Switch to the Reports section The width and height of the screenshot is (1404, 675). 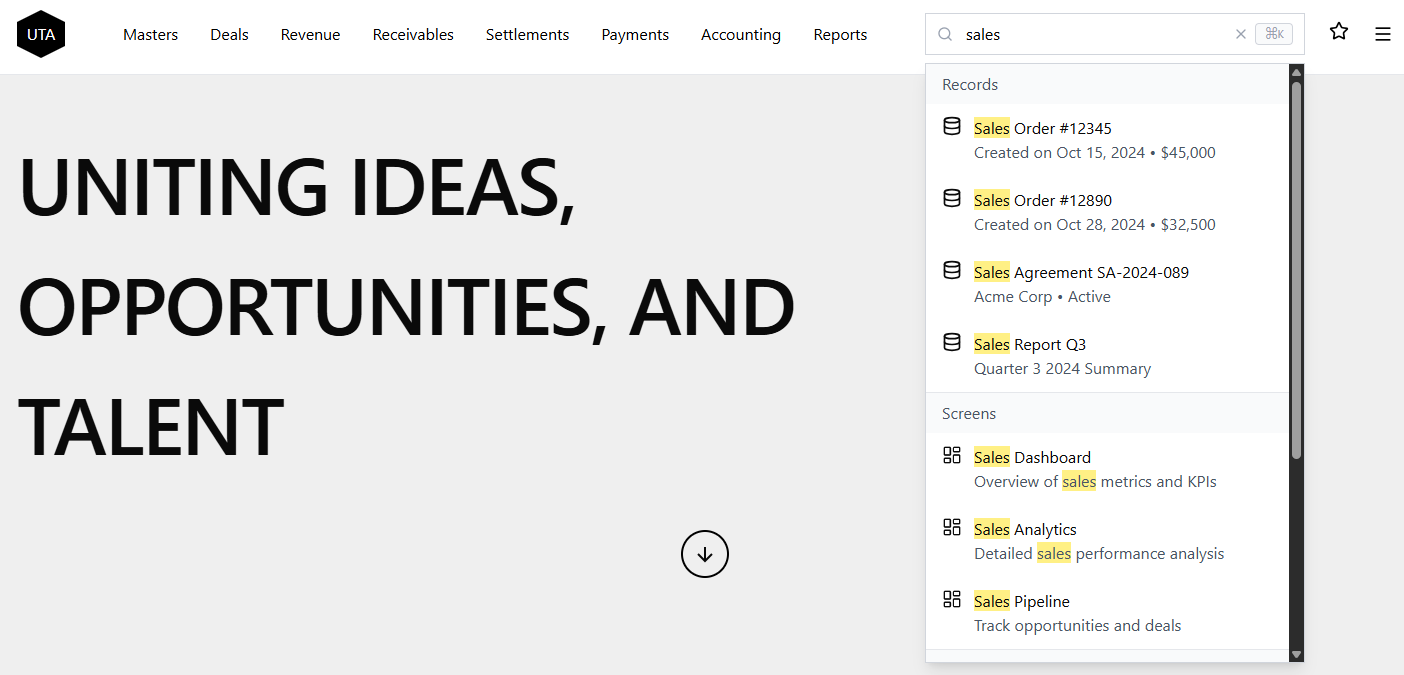click(840, 34)
